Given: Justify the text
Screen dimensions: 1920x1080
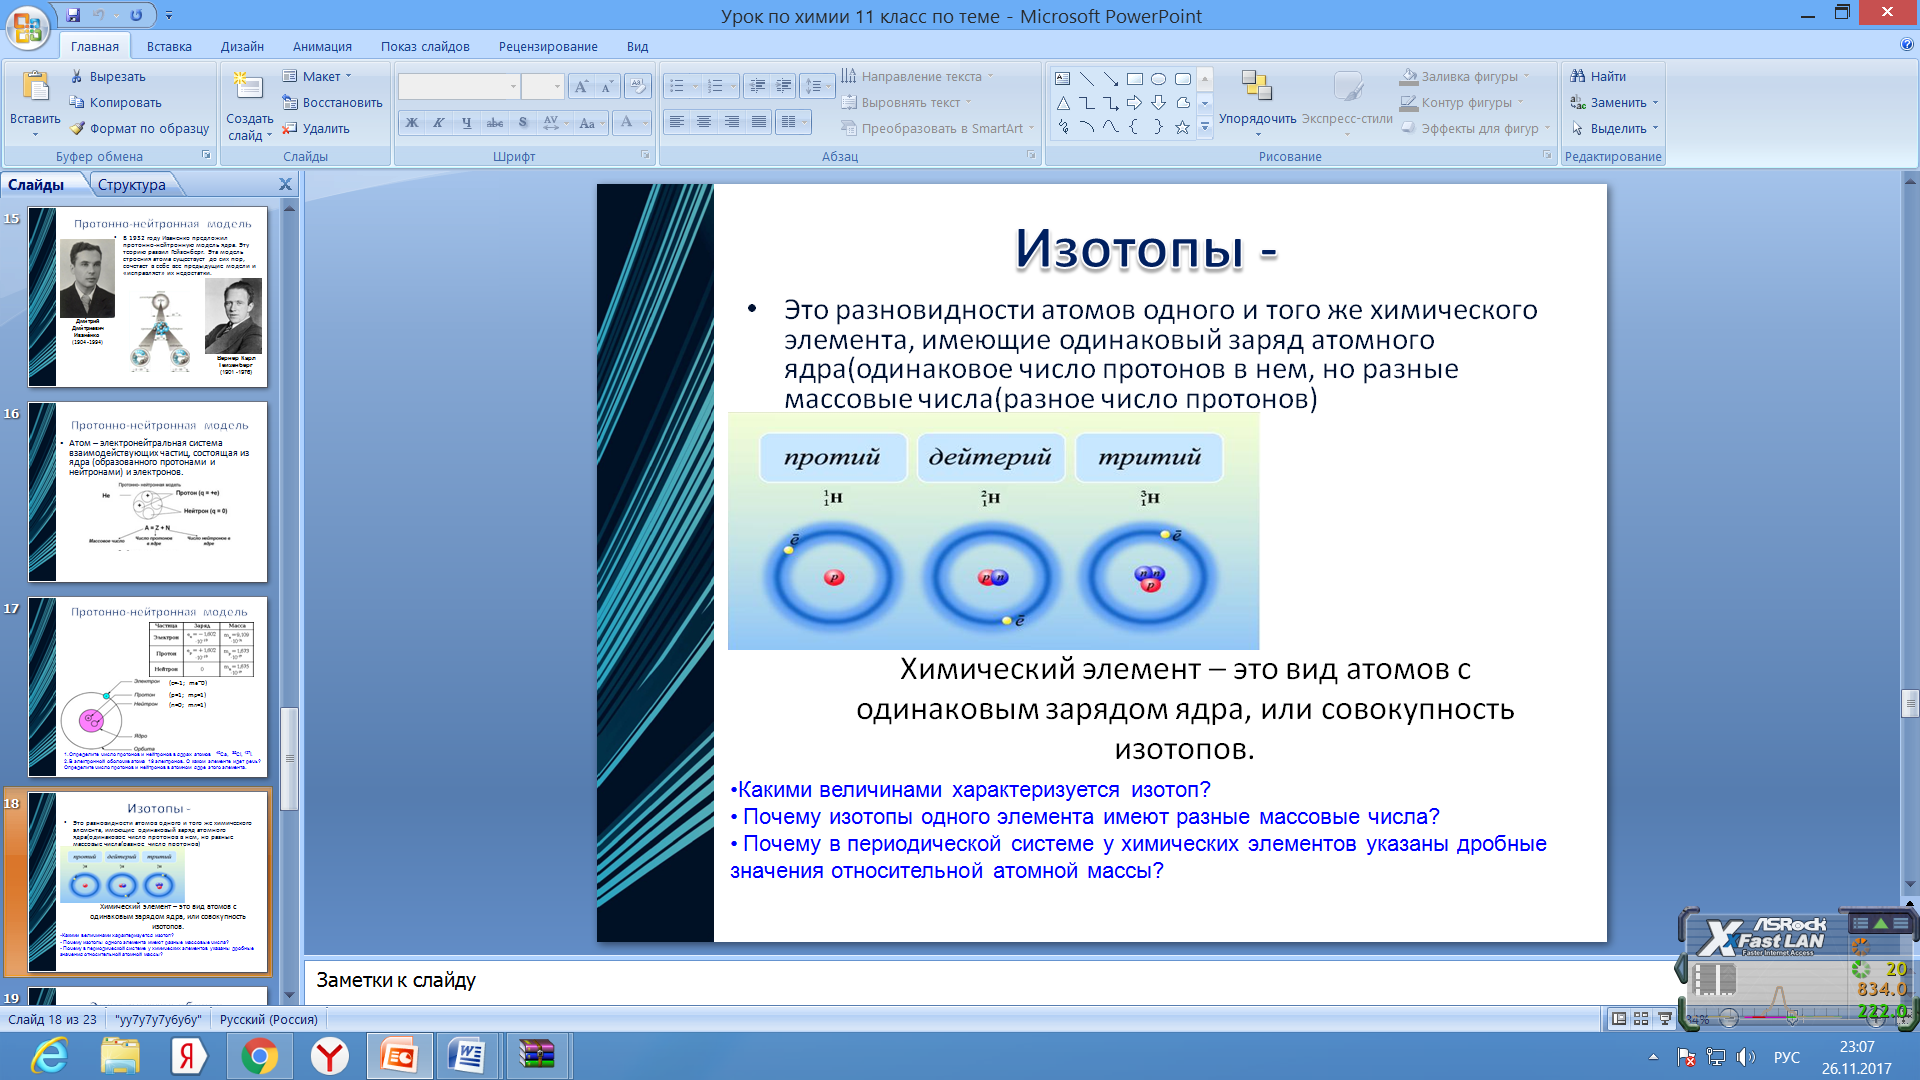Looking at the screenshot, I should coord(759,122).
